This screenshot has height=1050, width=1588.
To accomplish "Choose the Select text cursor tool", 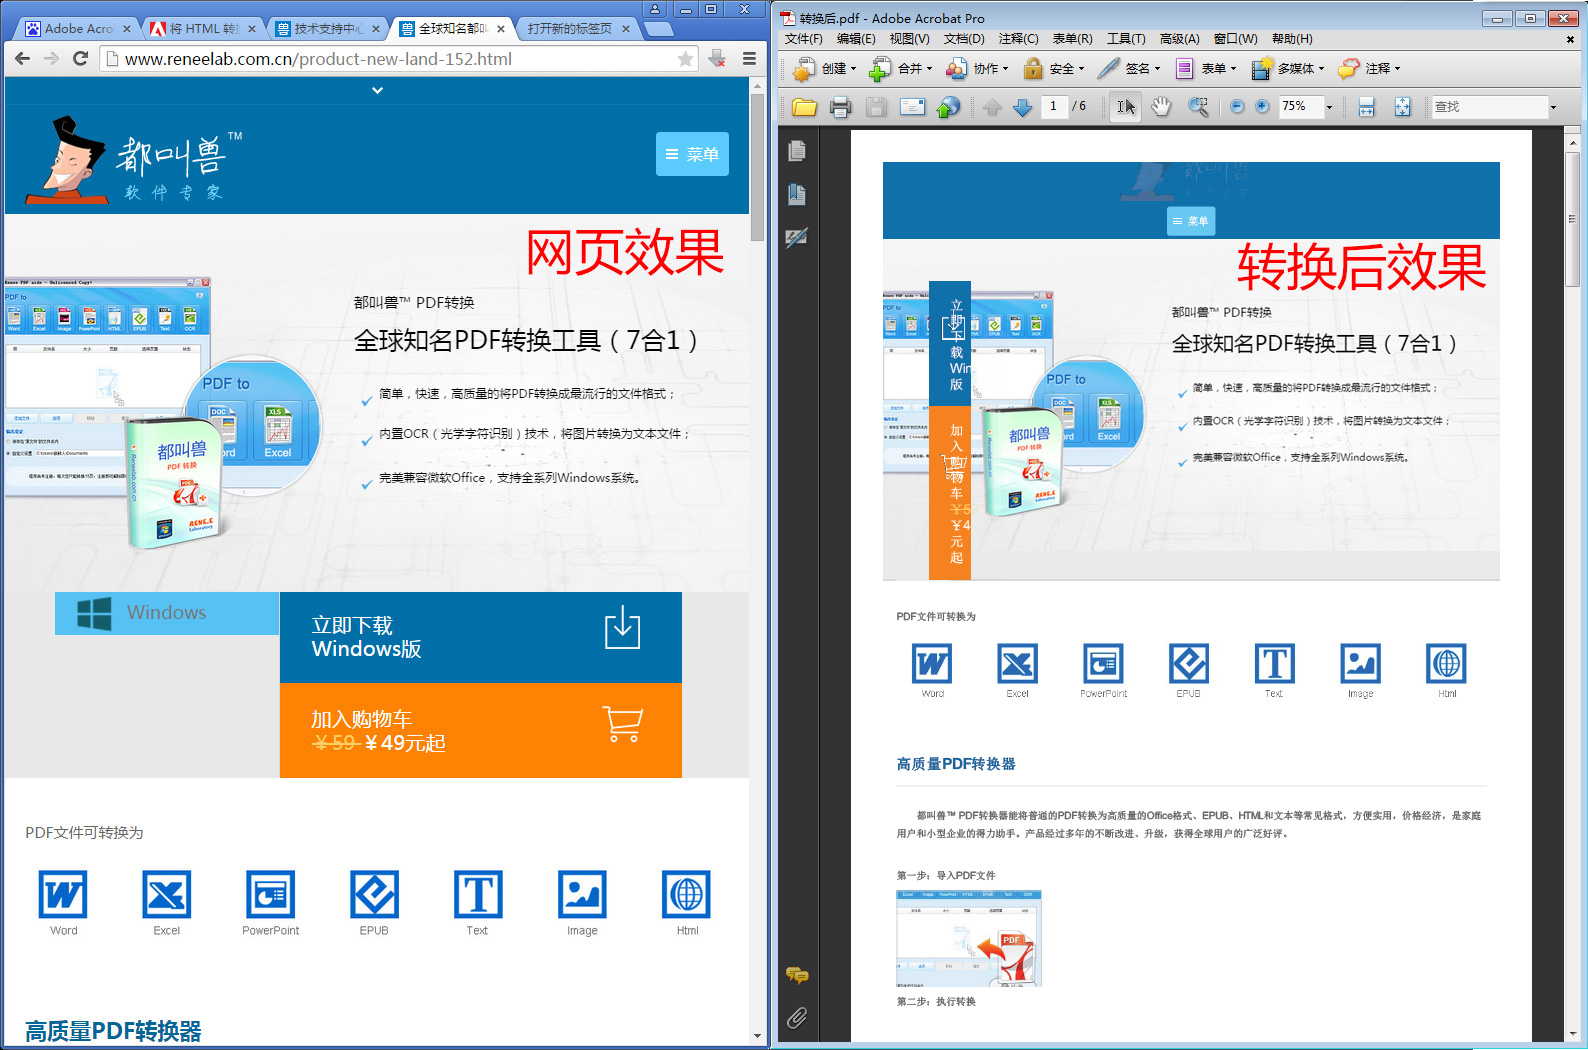I will click(1126, 107).
